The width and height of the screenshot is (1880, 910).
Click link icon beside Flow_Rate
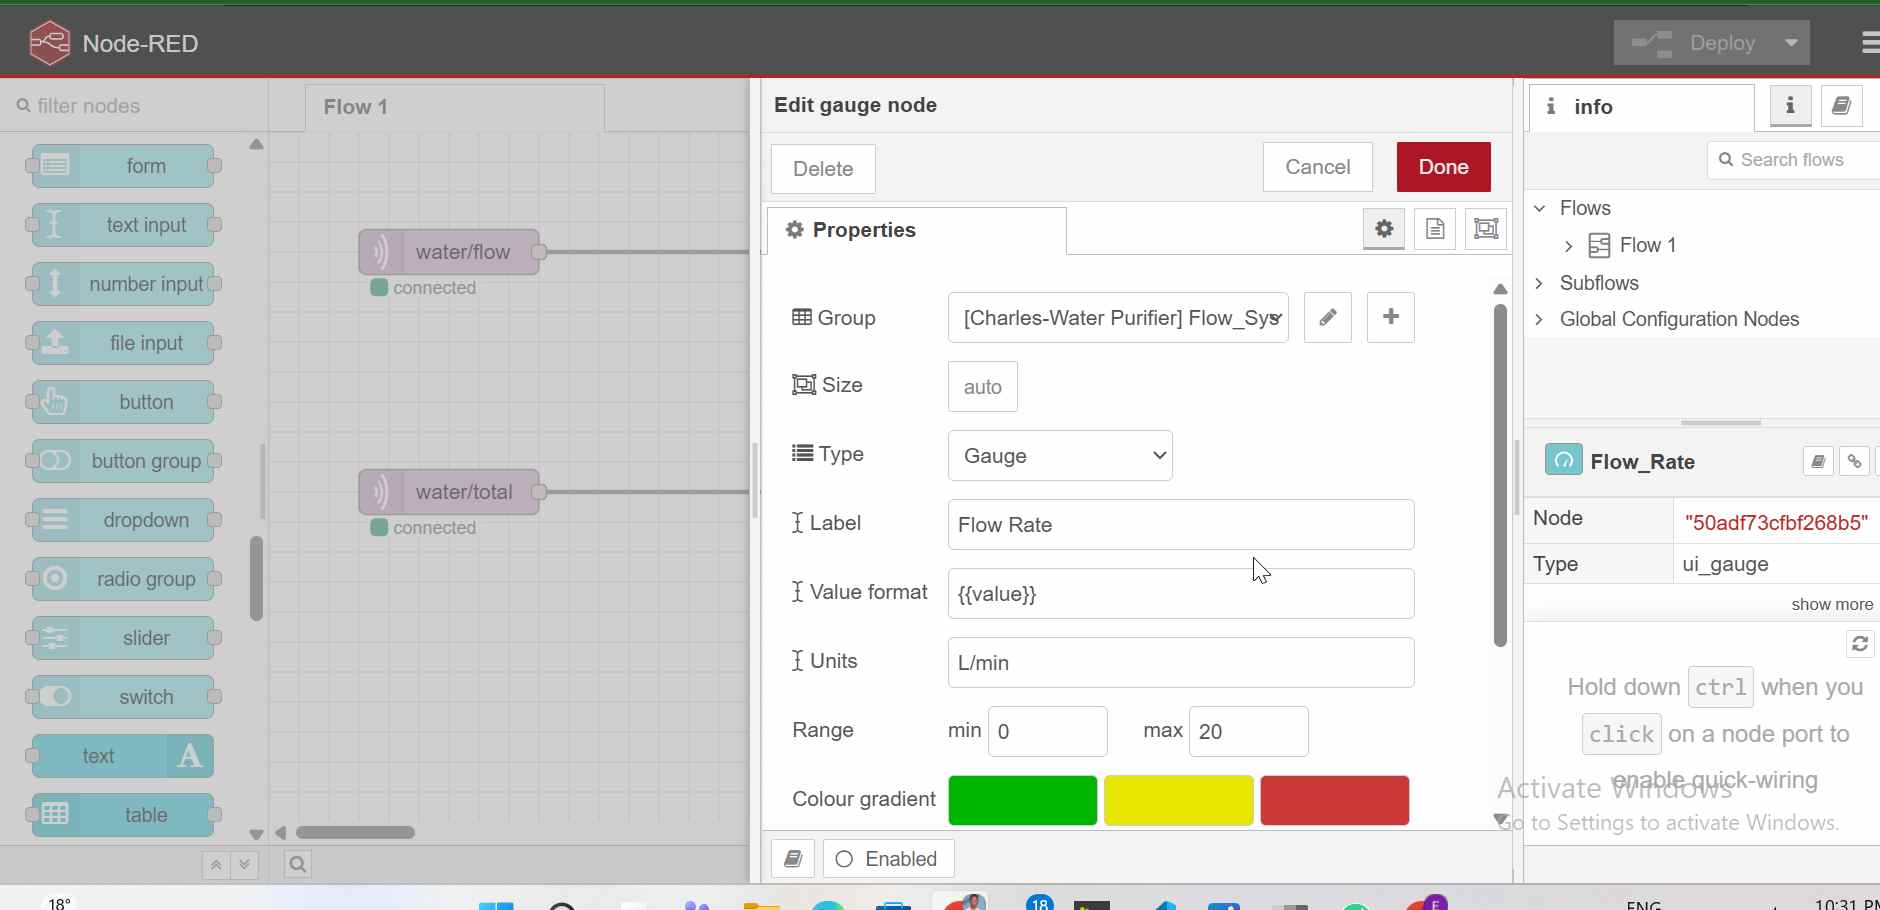pyautogui.click(x=1855, y=461)
